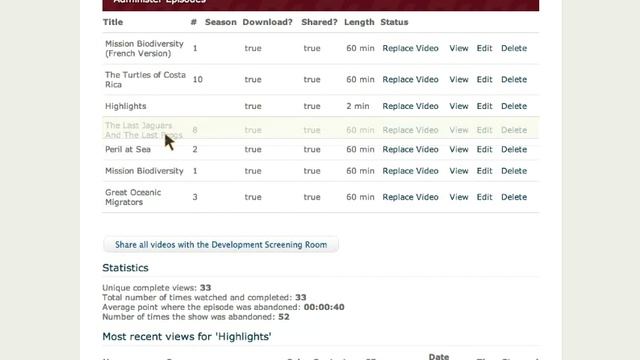Screen dimensions: 640x360
Task: View The Turtles of Costa Rica
Action: pos(459,80)
